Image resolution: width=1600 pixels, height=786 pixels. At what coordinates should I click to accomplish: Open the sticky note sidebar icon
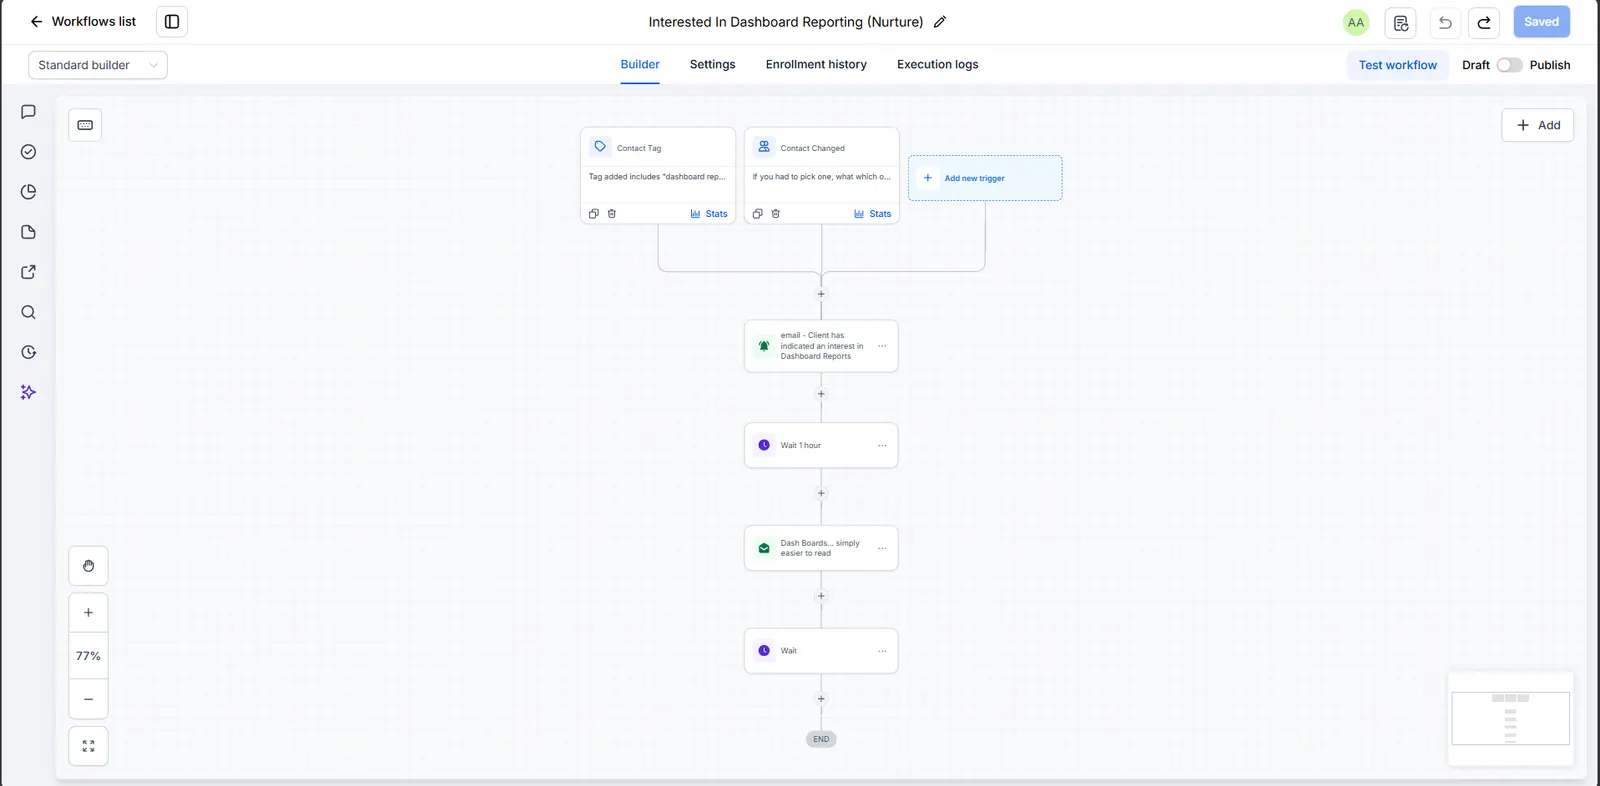pyautogui.click(x=28, y=232)
